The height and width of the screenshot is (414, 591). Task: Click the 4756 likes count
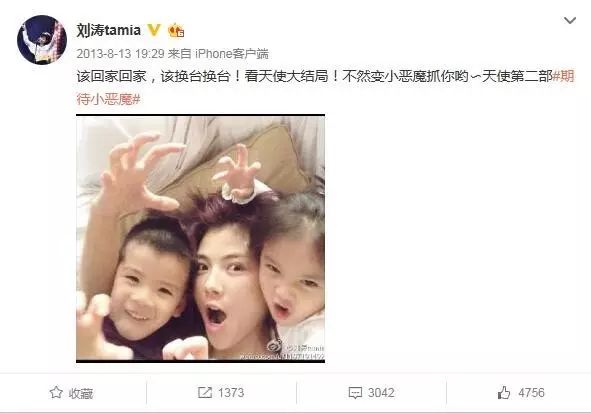(531, 393)
